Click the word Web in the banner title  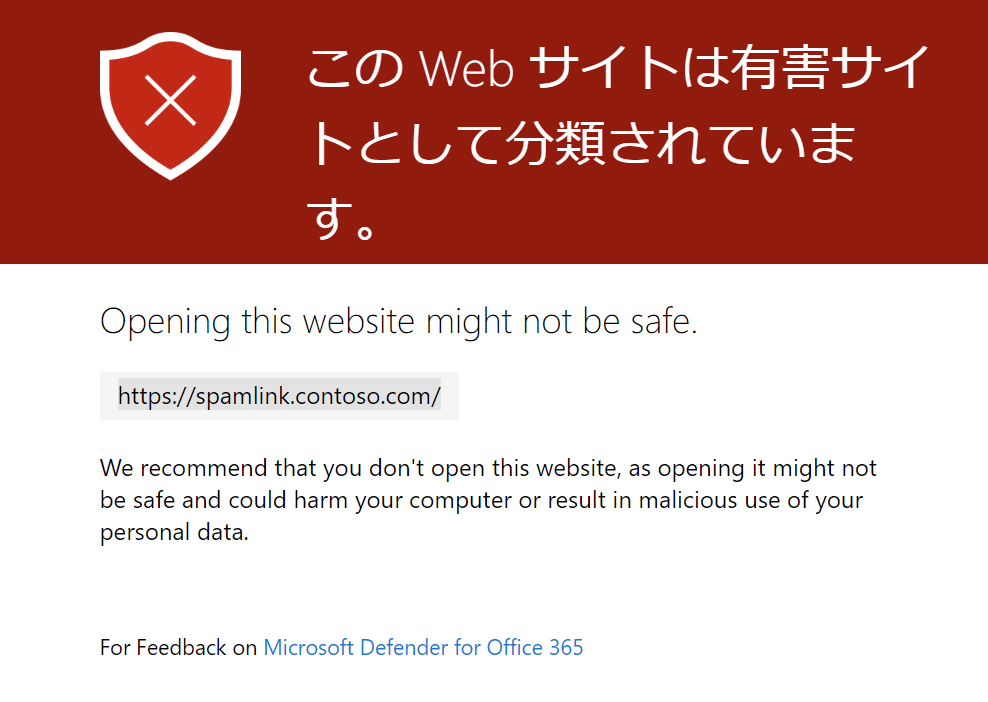click(x=466, y=68)
